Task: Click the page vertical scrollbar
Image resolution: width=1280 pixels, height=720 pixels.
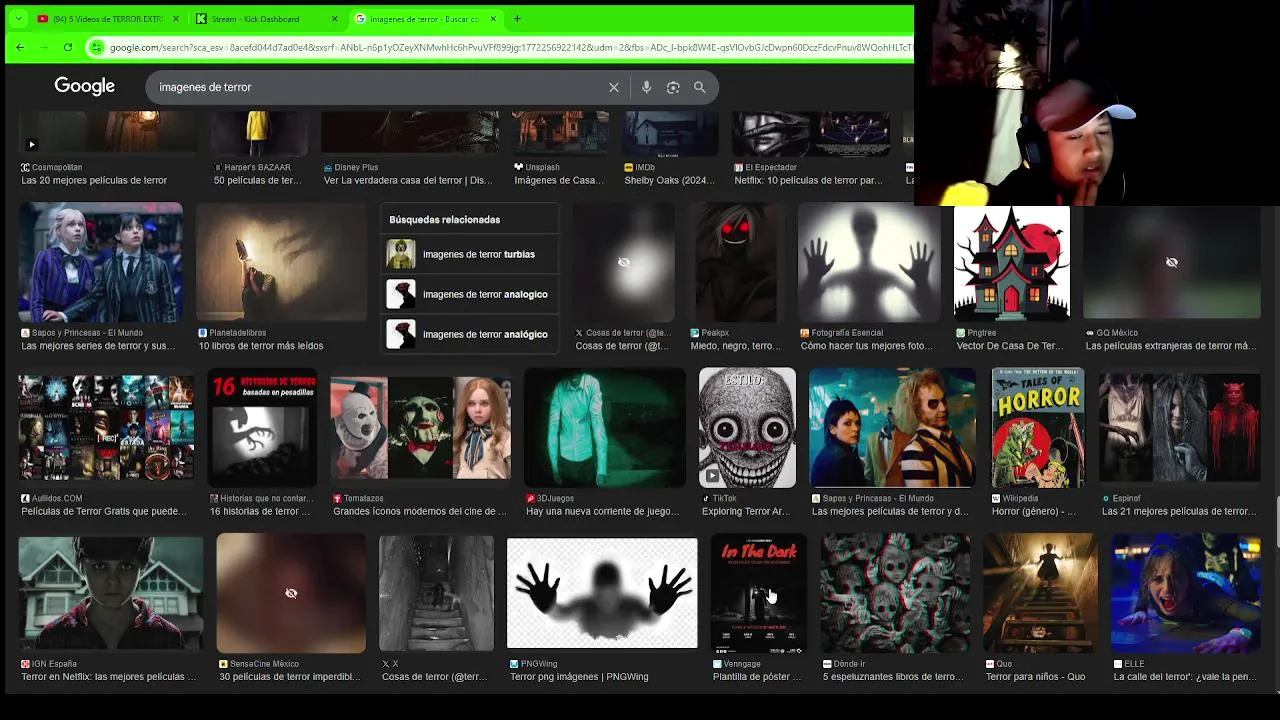Action: [1276, 520]
